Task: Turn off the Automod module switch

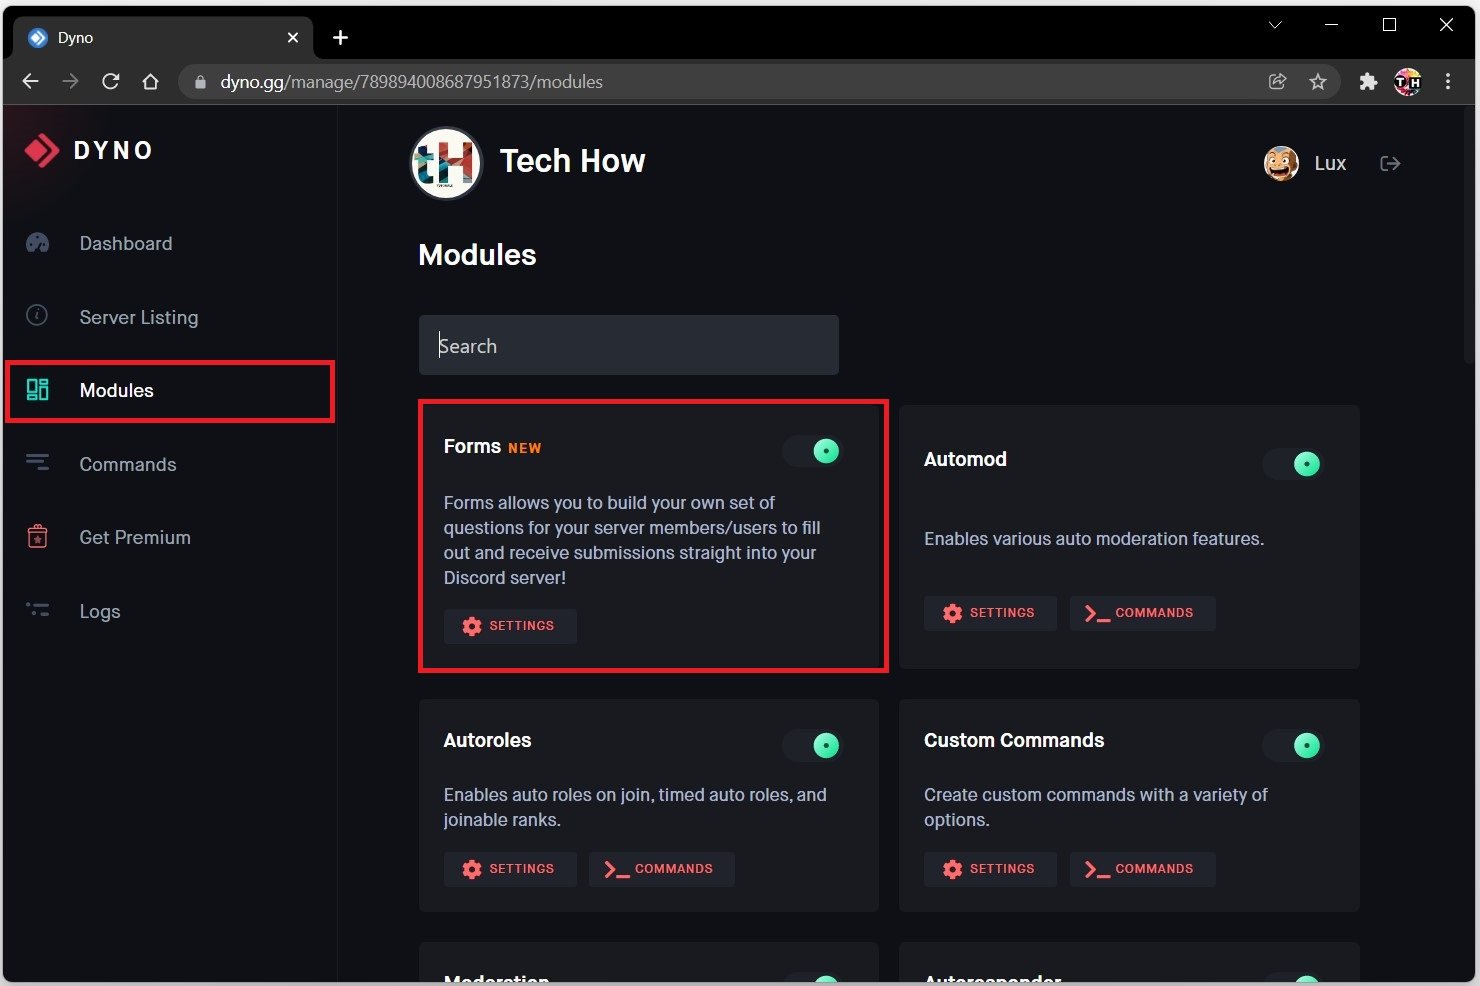Action: (1294, 464)
